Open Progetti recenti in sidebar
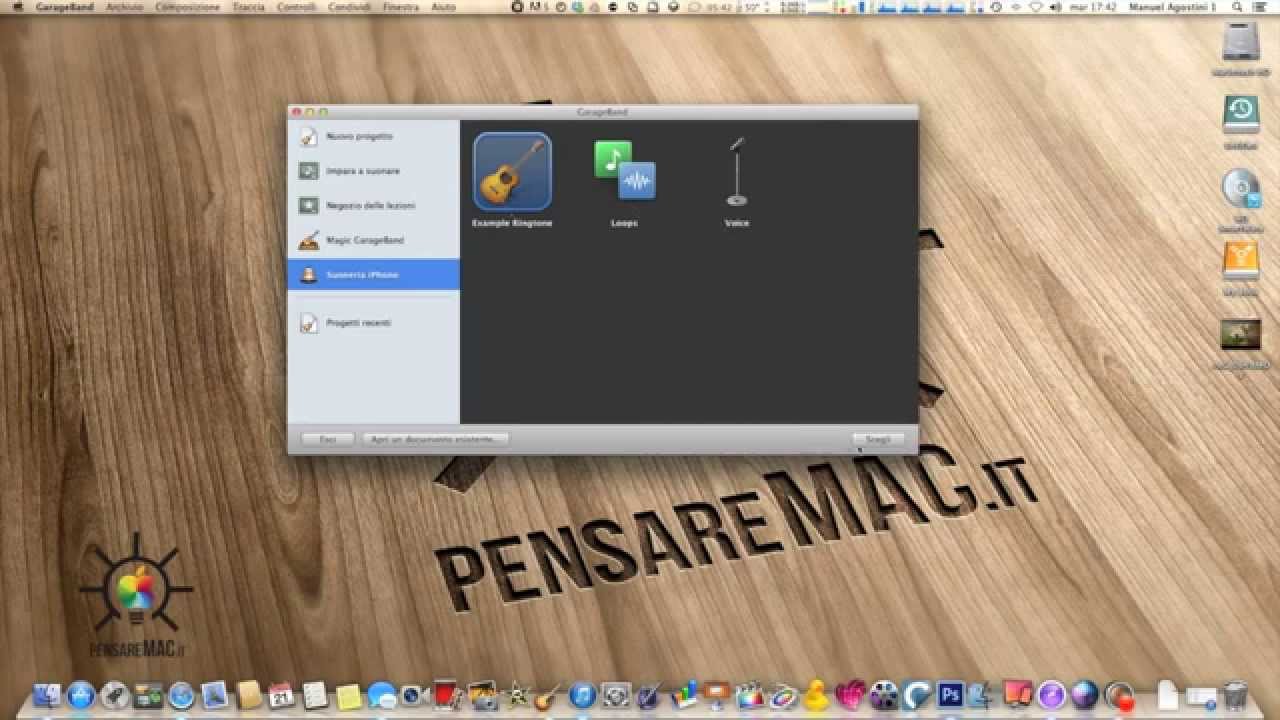 (x=374, y=323)
